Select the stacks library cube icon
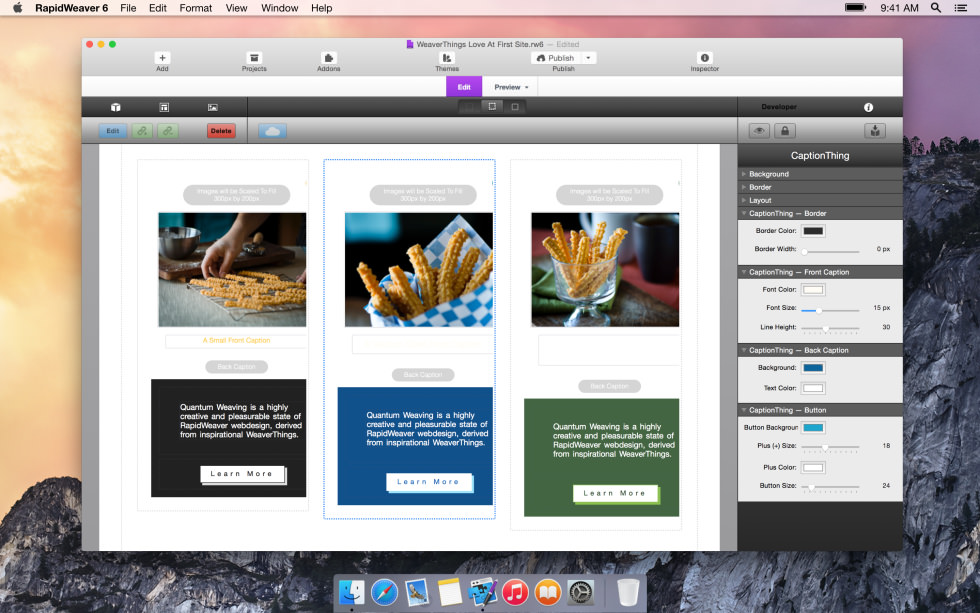The width and height of the screenshot is (980, 613). coord(116,107)
